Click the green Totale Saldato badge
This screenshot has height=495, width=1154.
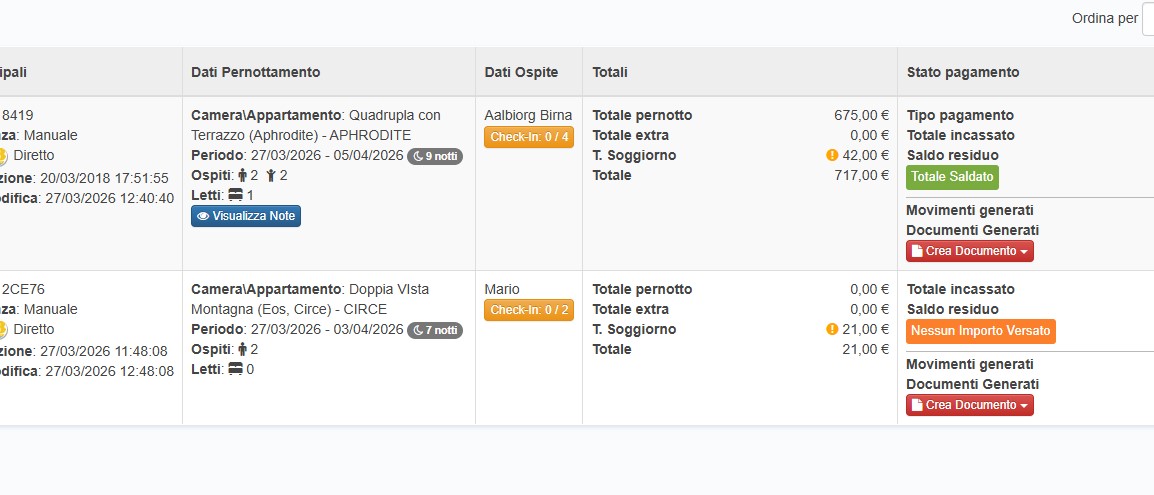(952, 177)
